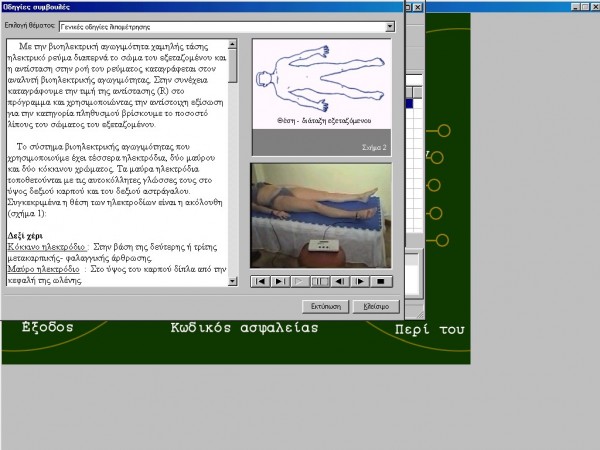
Task: Click the text pane vertical scroll thumb
Action: (232, 65)
